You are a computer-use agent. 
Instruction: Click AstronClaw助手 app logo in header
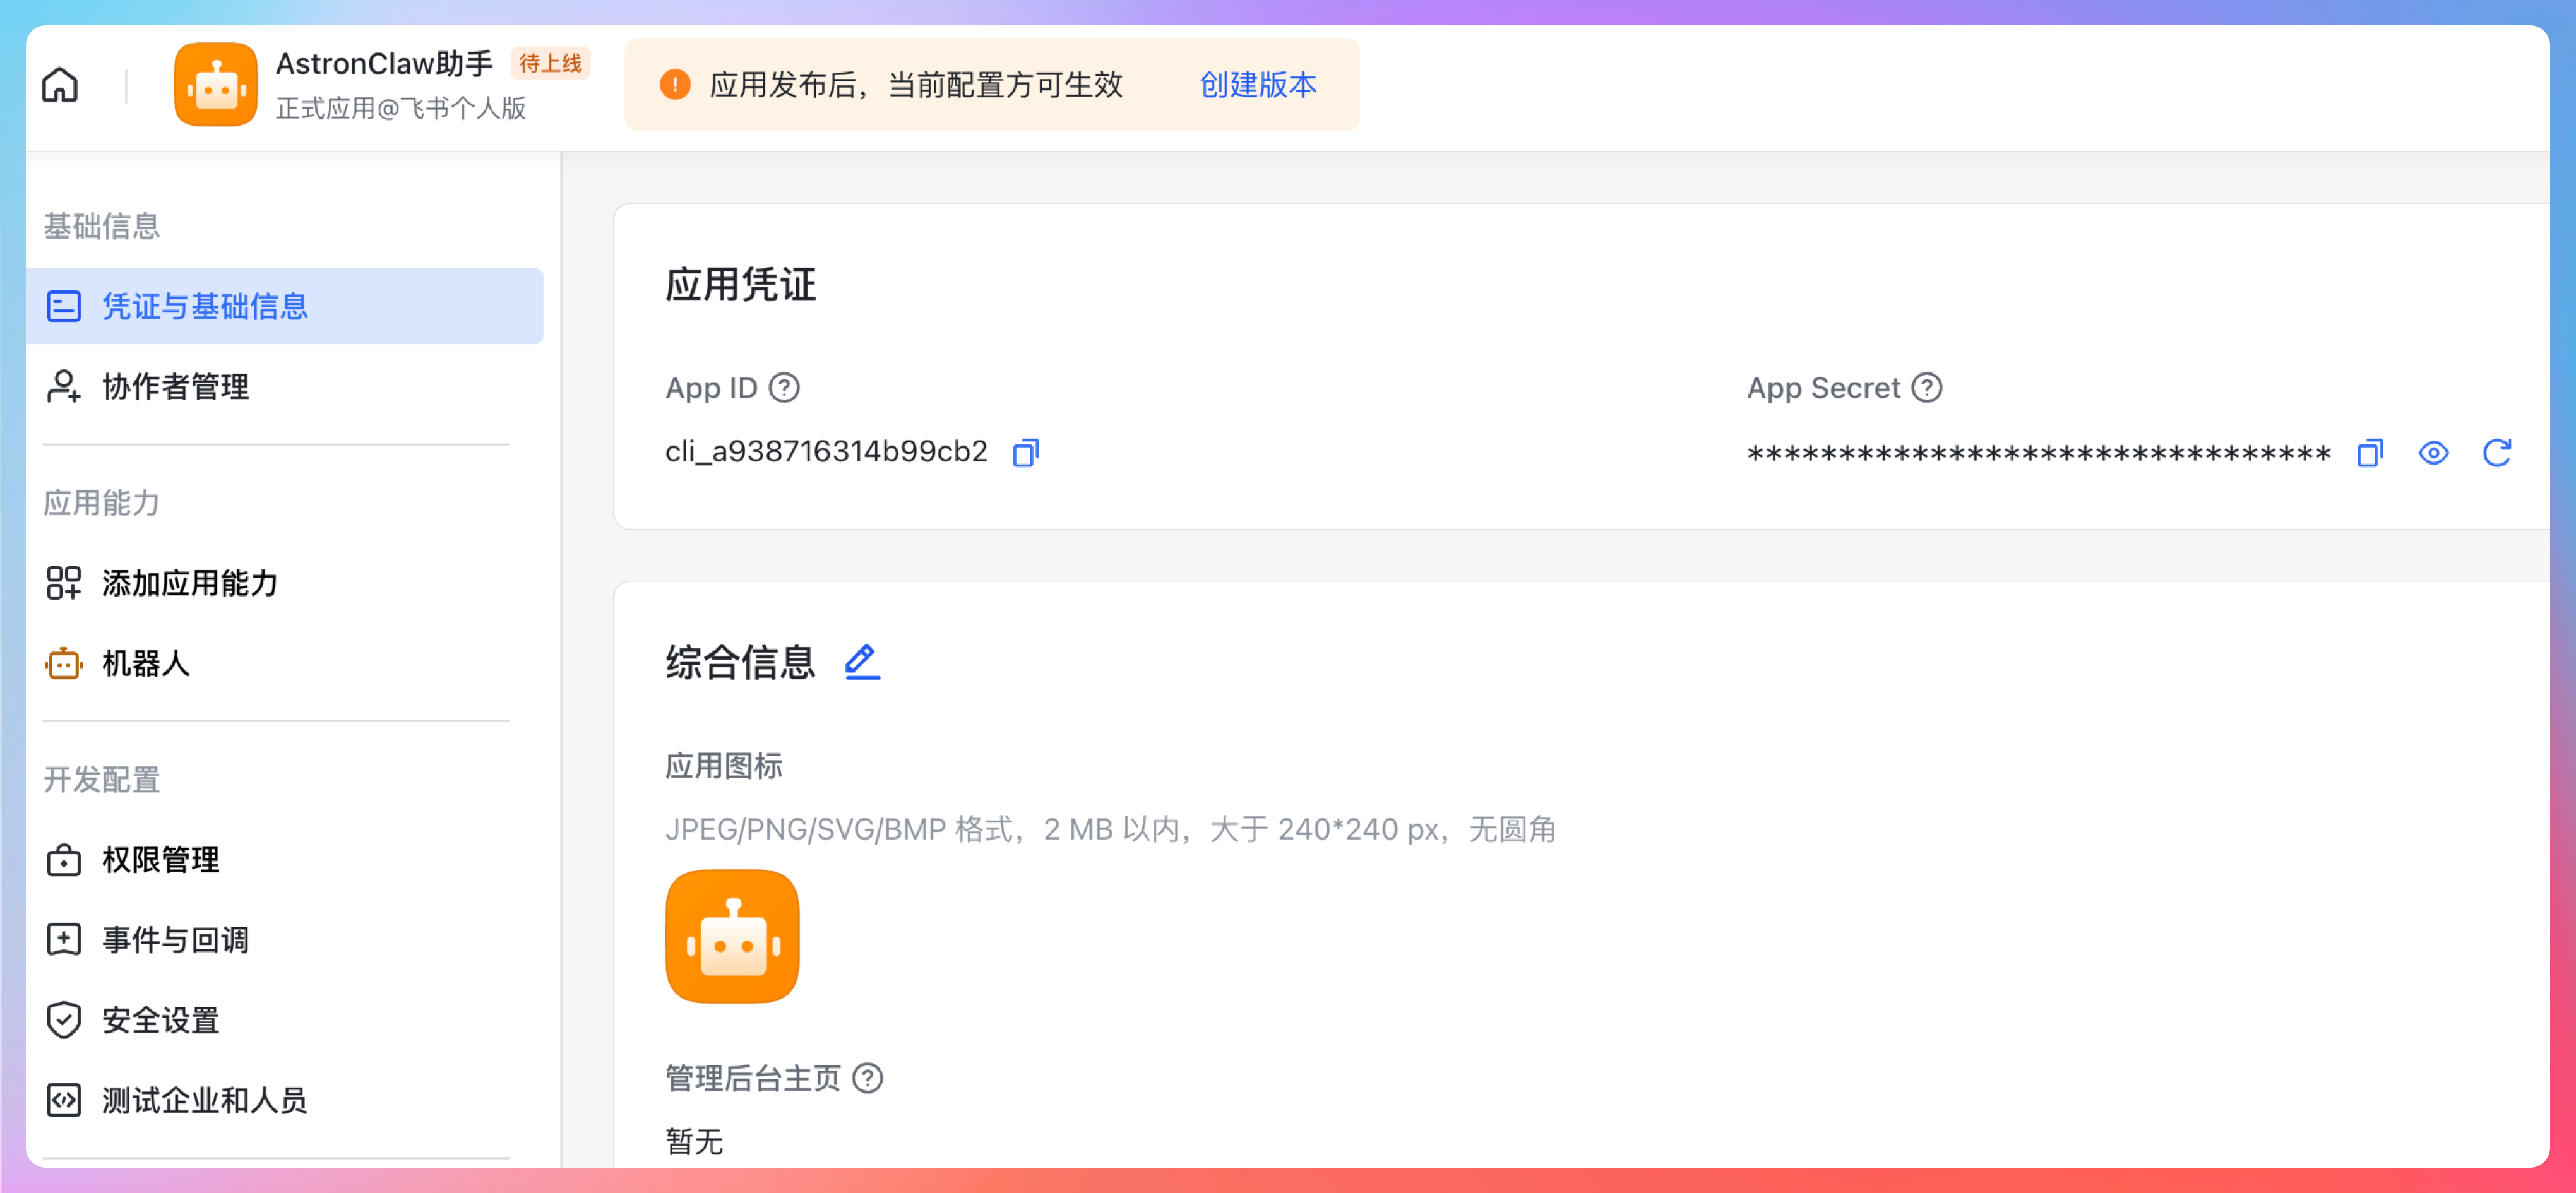215,85
